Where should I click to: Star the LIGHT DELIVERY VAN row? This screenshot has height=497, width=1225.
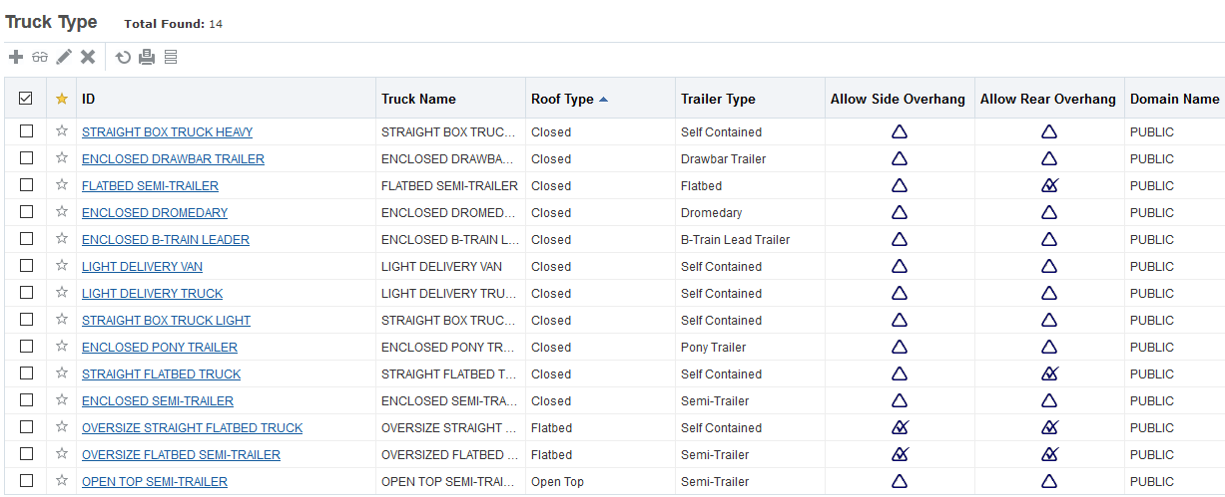62,267
